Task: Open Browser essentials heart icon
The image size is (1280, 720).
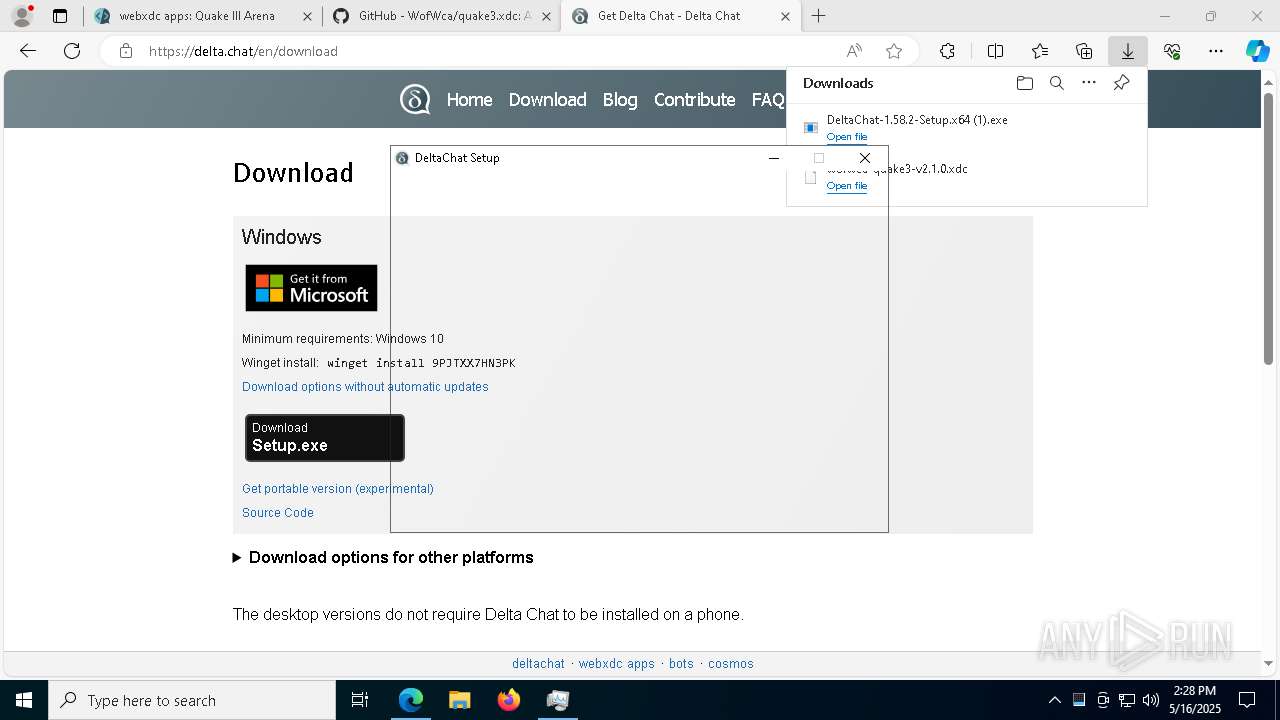Action: (1172, 51)
